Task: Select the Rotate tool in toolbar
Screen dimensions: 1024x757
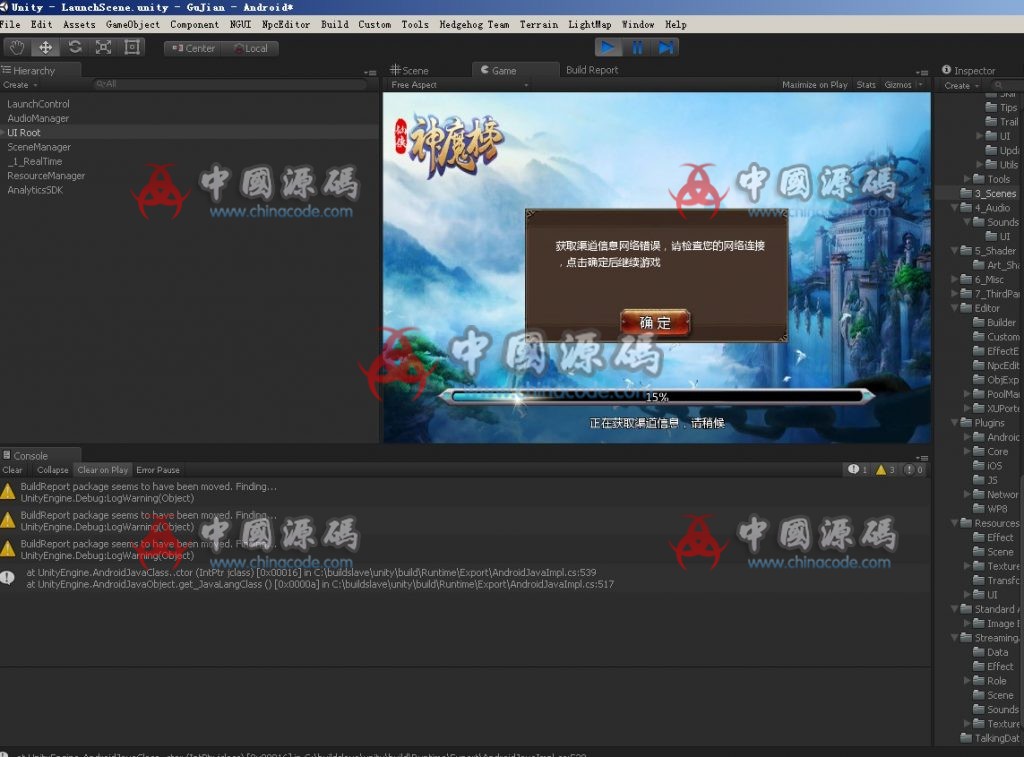Action: 74,48
